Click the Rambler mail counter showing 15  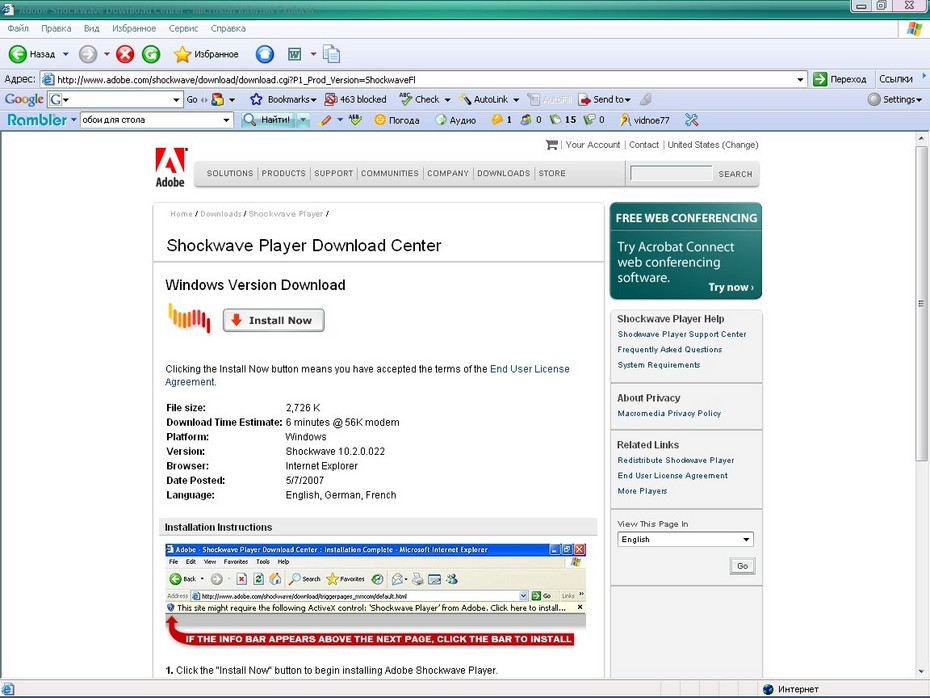(x=563, y=120)
